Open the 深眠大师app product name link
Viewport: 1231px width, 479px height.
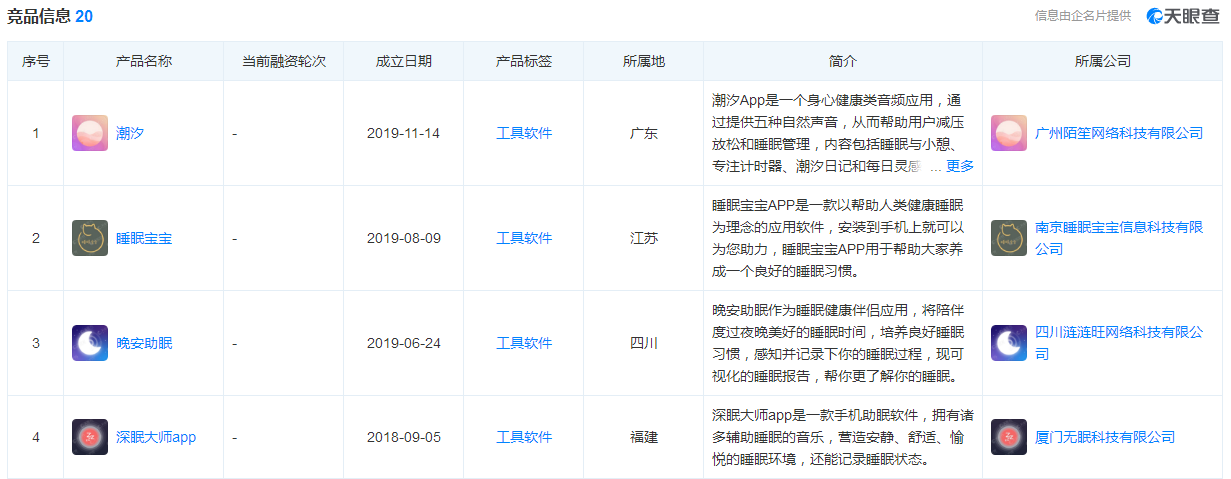click(x=156, y=437)
